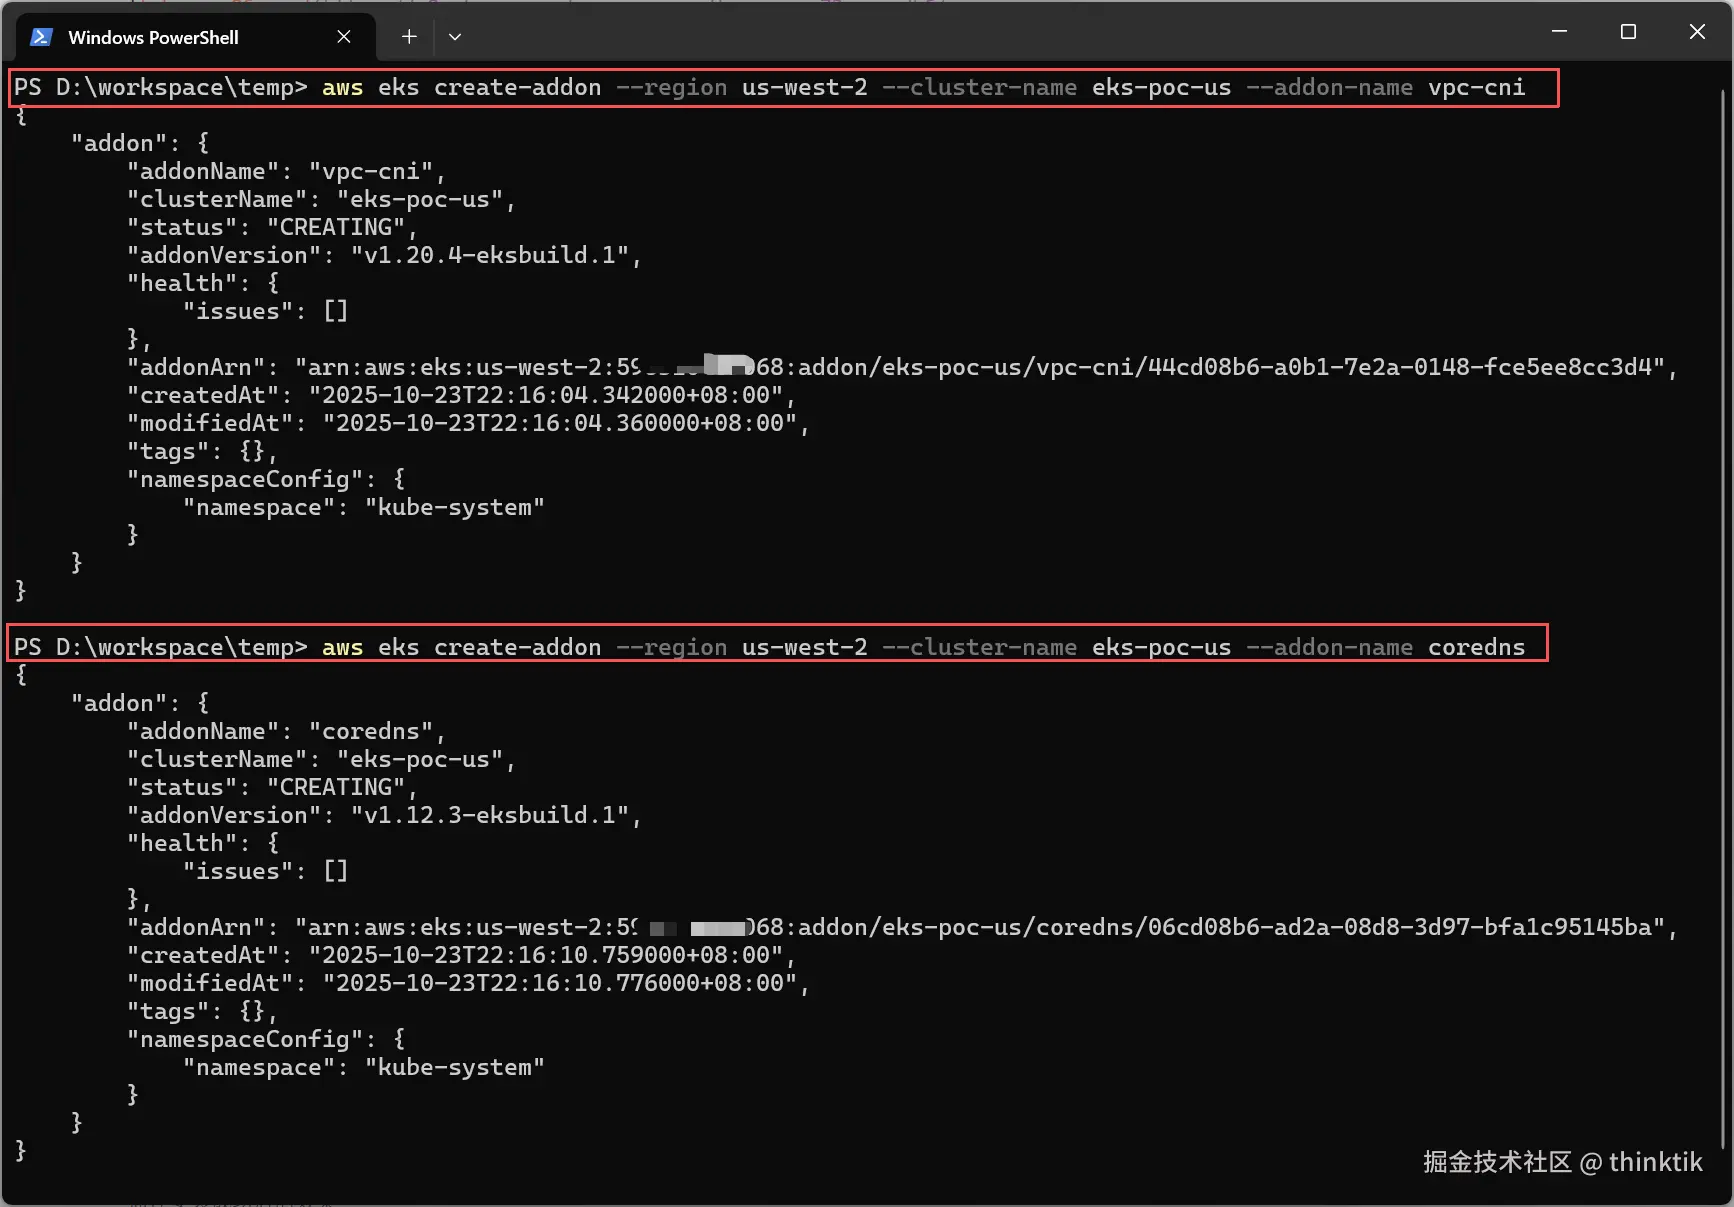The image size is (1734, 1207).
Task: Click addonVersion value v1.20.4-eksbuild.1
Action: point(489,255)
